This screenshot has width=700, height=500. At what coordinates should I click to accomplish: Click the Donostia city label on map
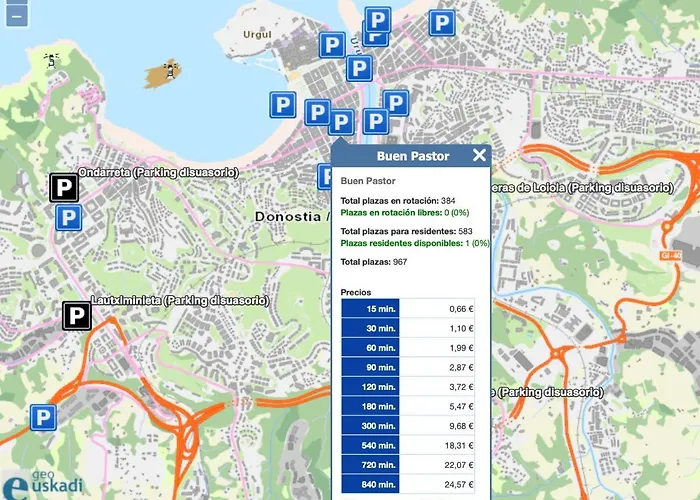point(291,216)
